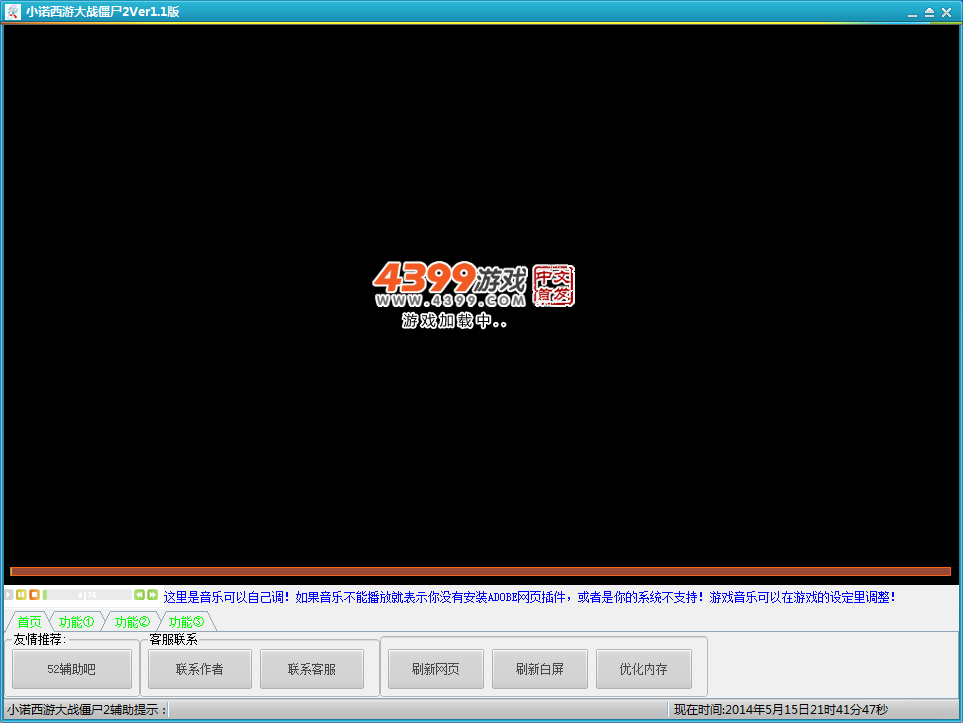Image resolution: width=963 pixels, height=723 pixels.
Task: Stop the music with orange stop icon
Action: point(34,595)
